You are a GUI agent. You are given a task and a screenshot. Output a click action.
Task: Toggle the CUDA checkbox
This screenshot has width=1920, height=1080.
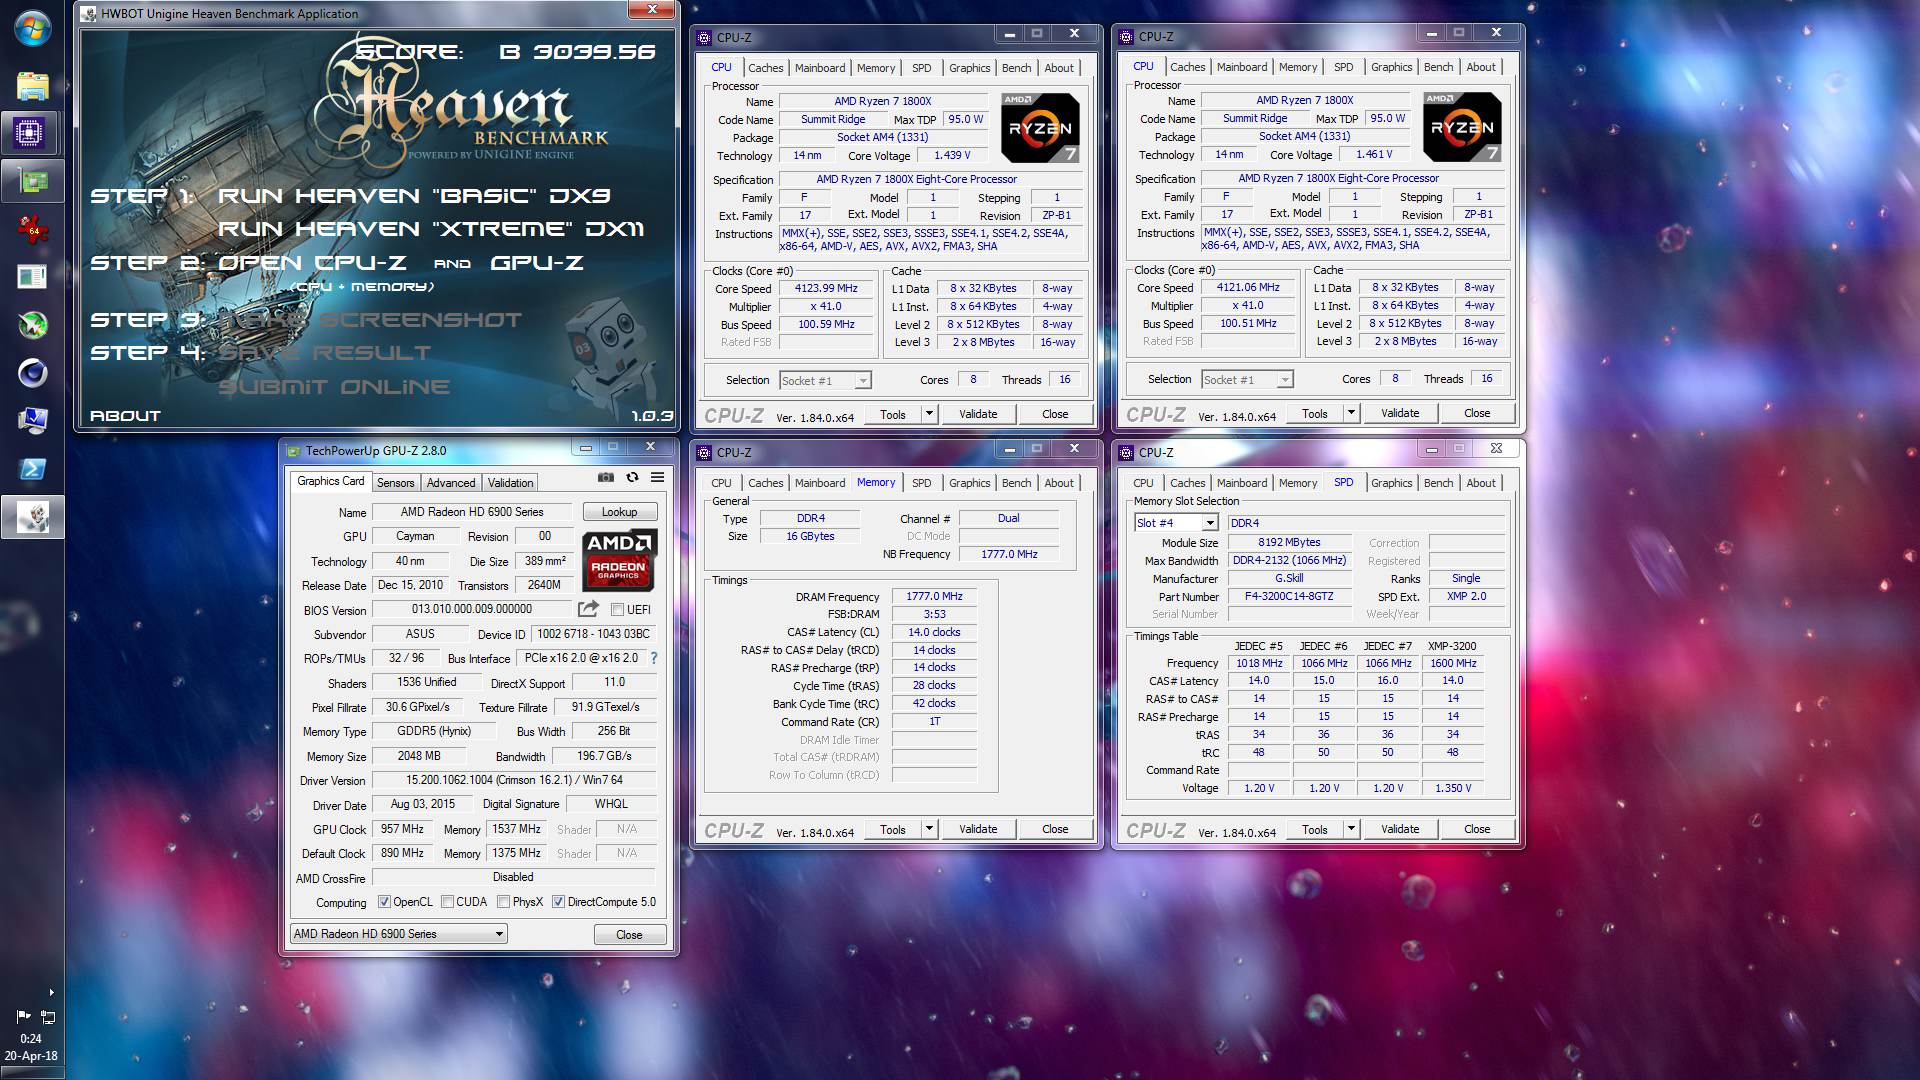pos(447,902)
